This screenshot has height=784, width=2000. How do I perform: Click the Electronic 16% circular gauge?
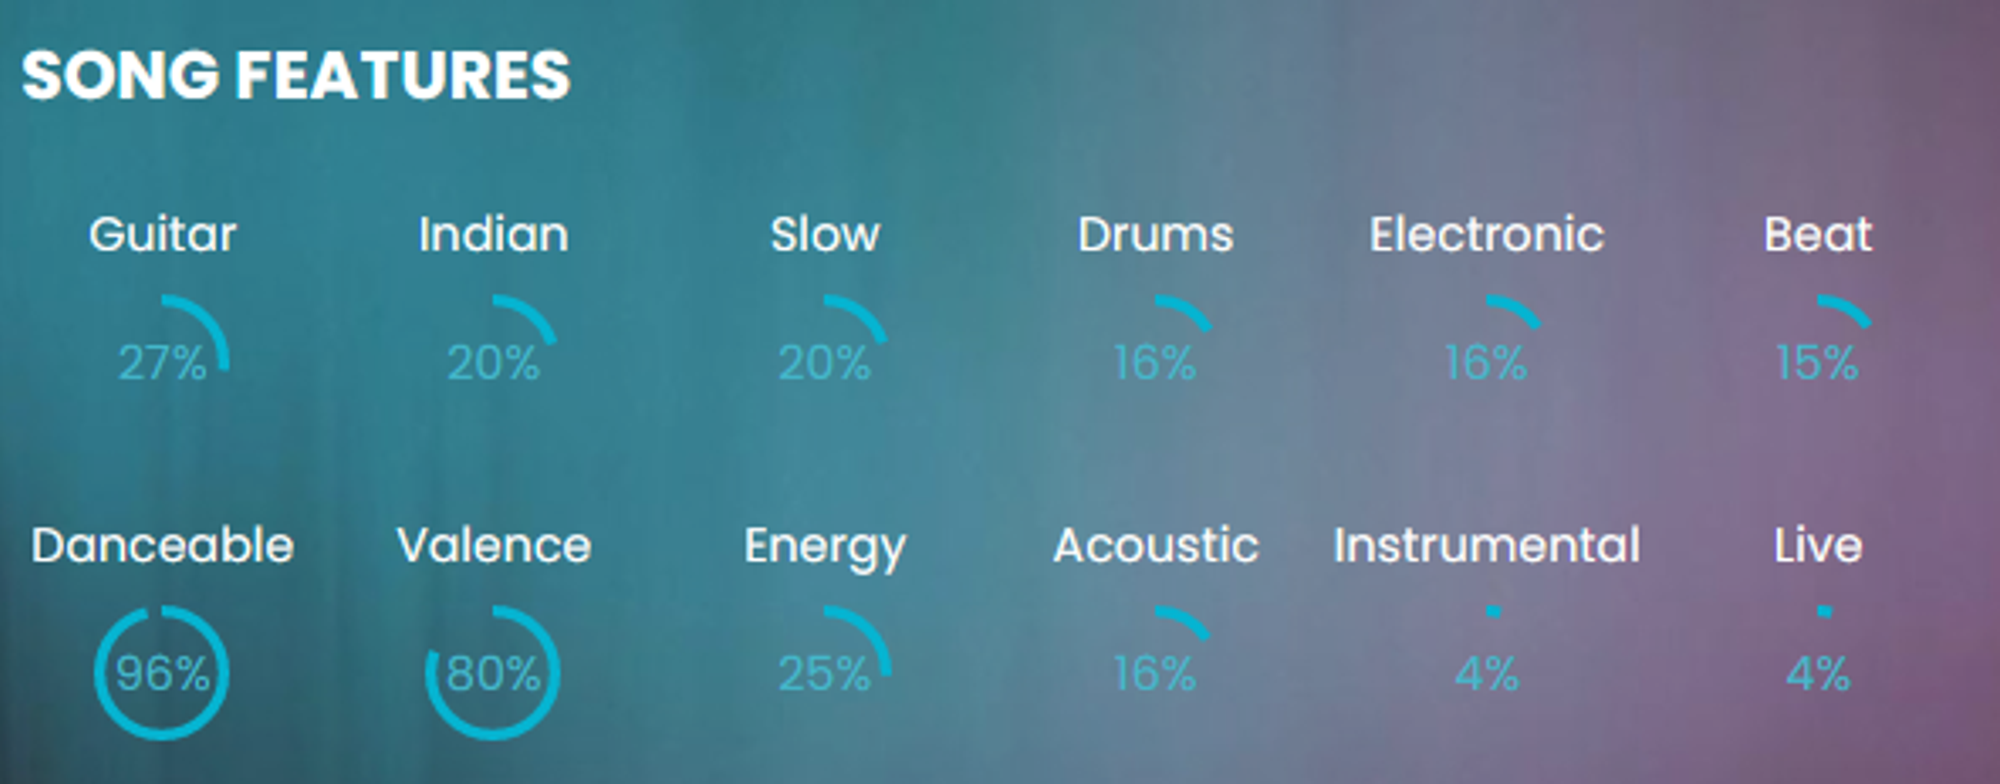click(1486, 362)
